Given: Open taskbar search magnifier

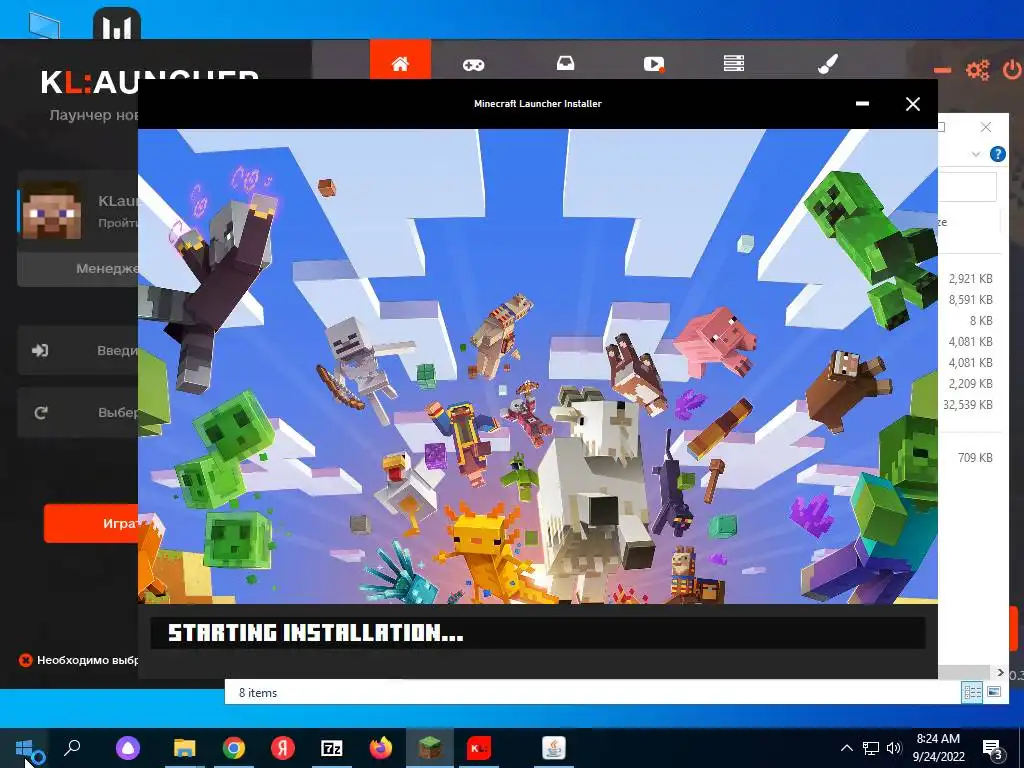Looking at the screenshot, I should click(72, 747).
